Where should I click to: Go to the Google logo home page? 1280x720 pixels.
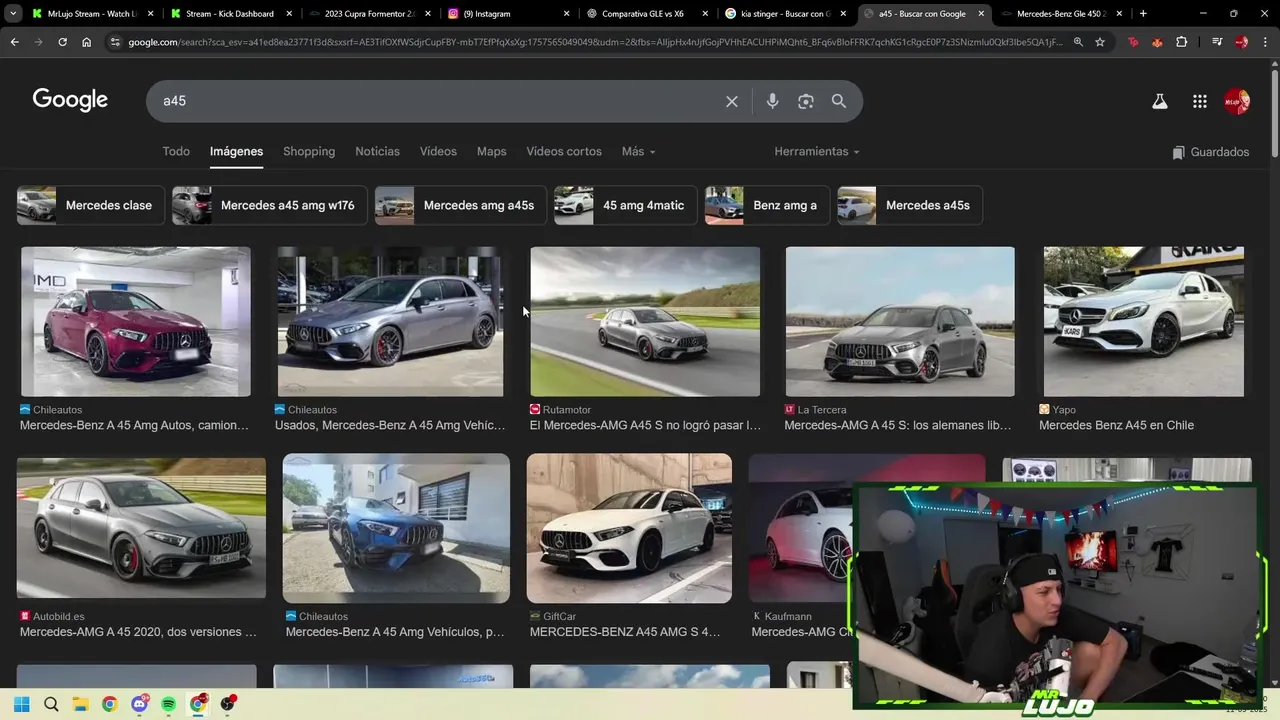pos(70,100)
